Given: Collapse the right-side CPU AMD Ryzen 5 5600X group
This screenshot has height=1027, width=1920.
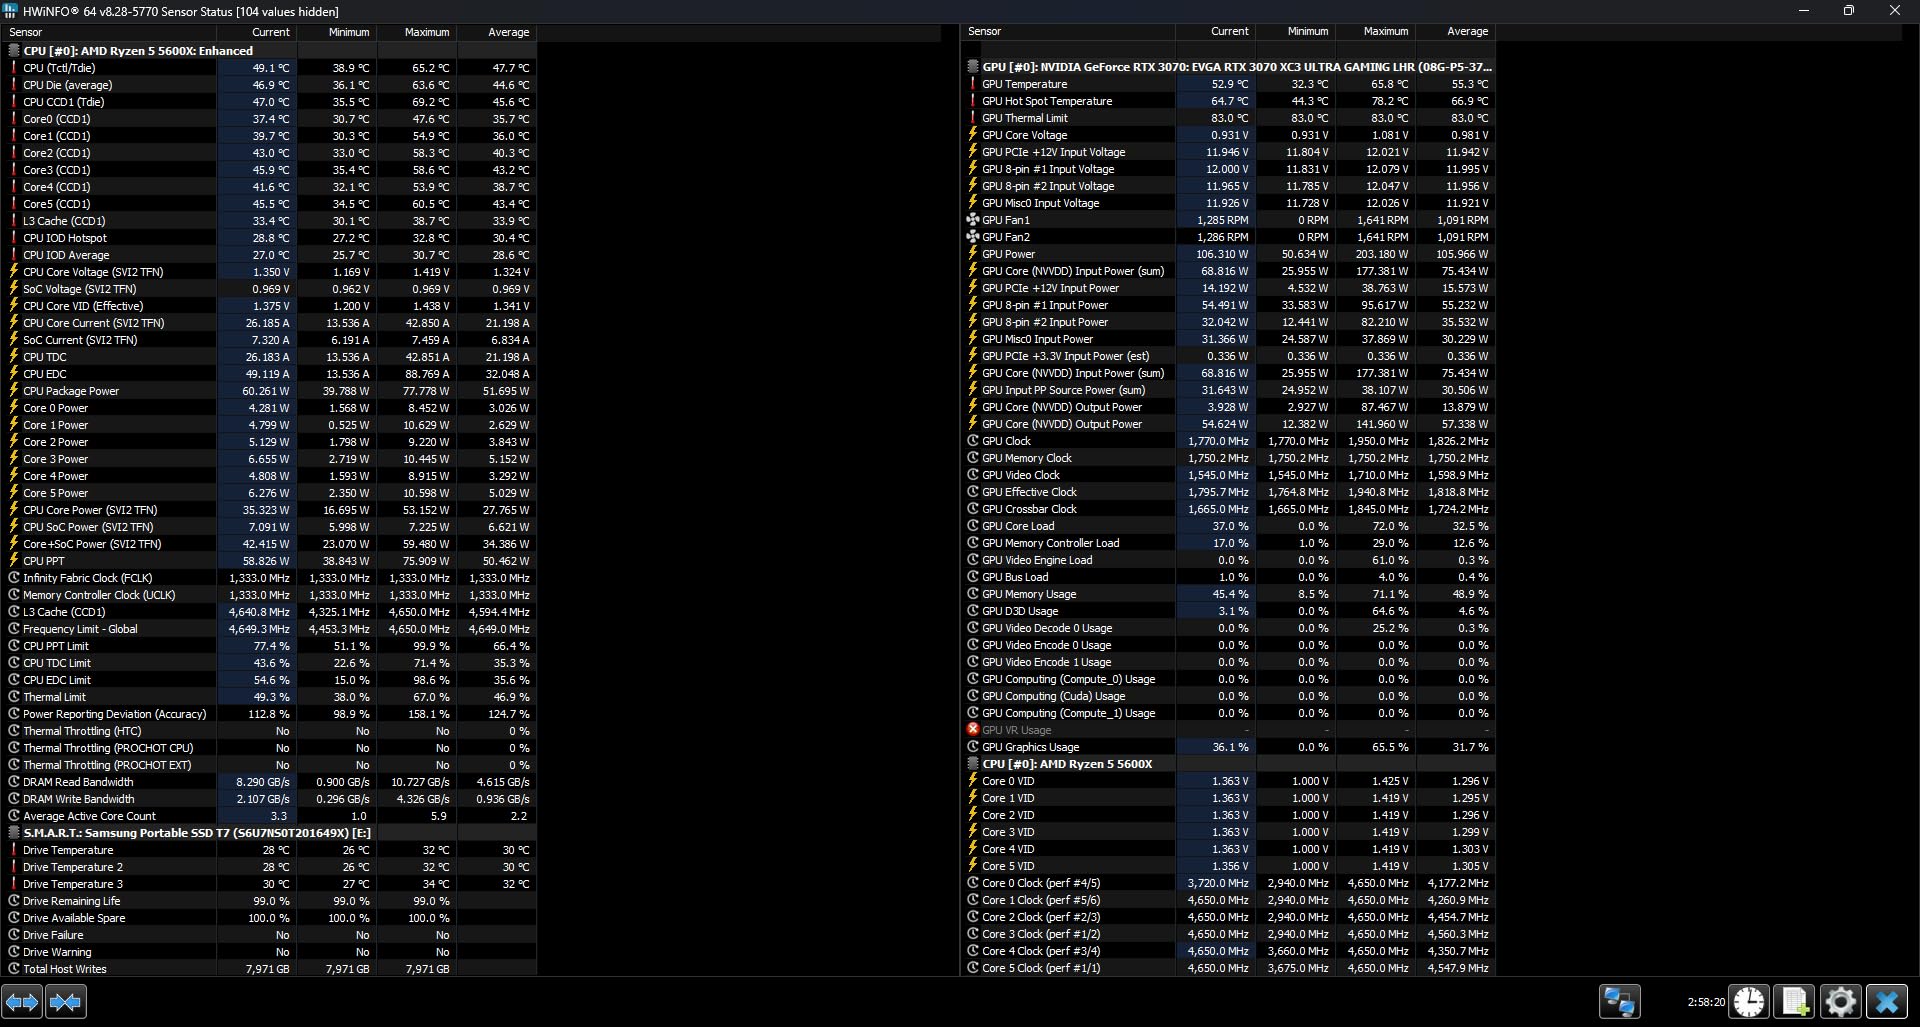Looking at the screenshot, I should (973, 764).
